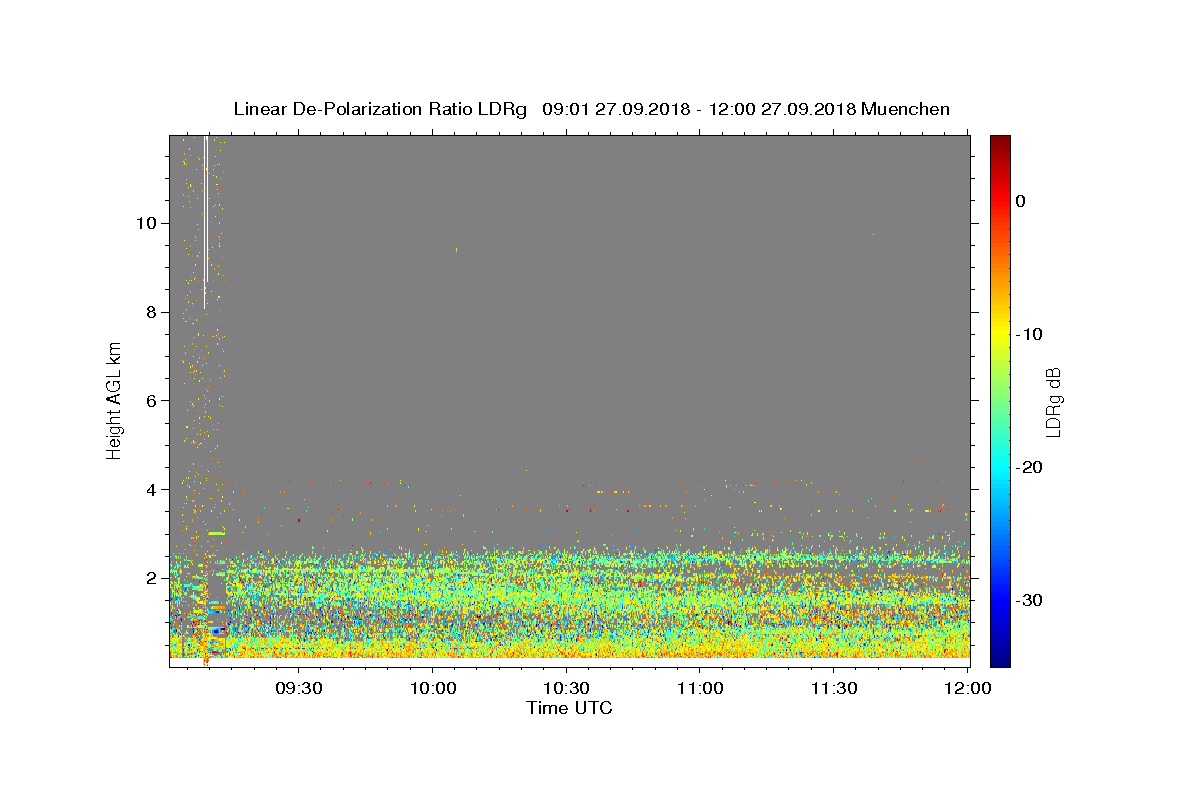The image size is (1200, 800).
Task: Click the colorbar tick label 0
Action: (1021, 201)
